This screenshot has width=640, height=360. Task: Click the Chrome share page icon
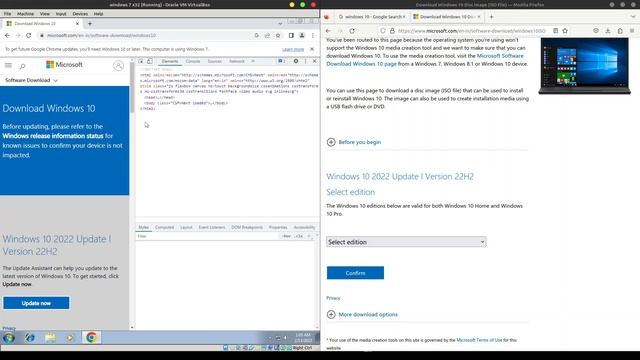267,36
